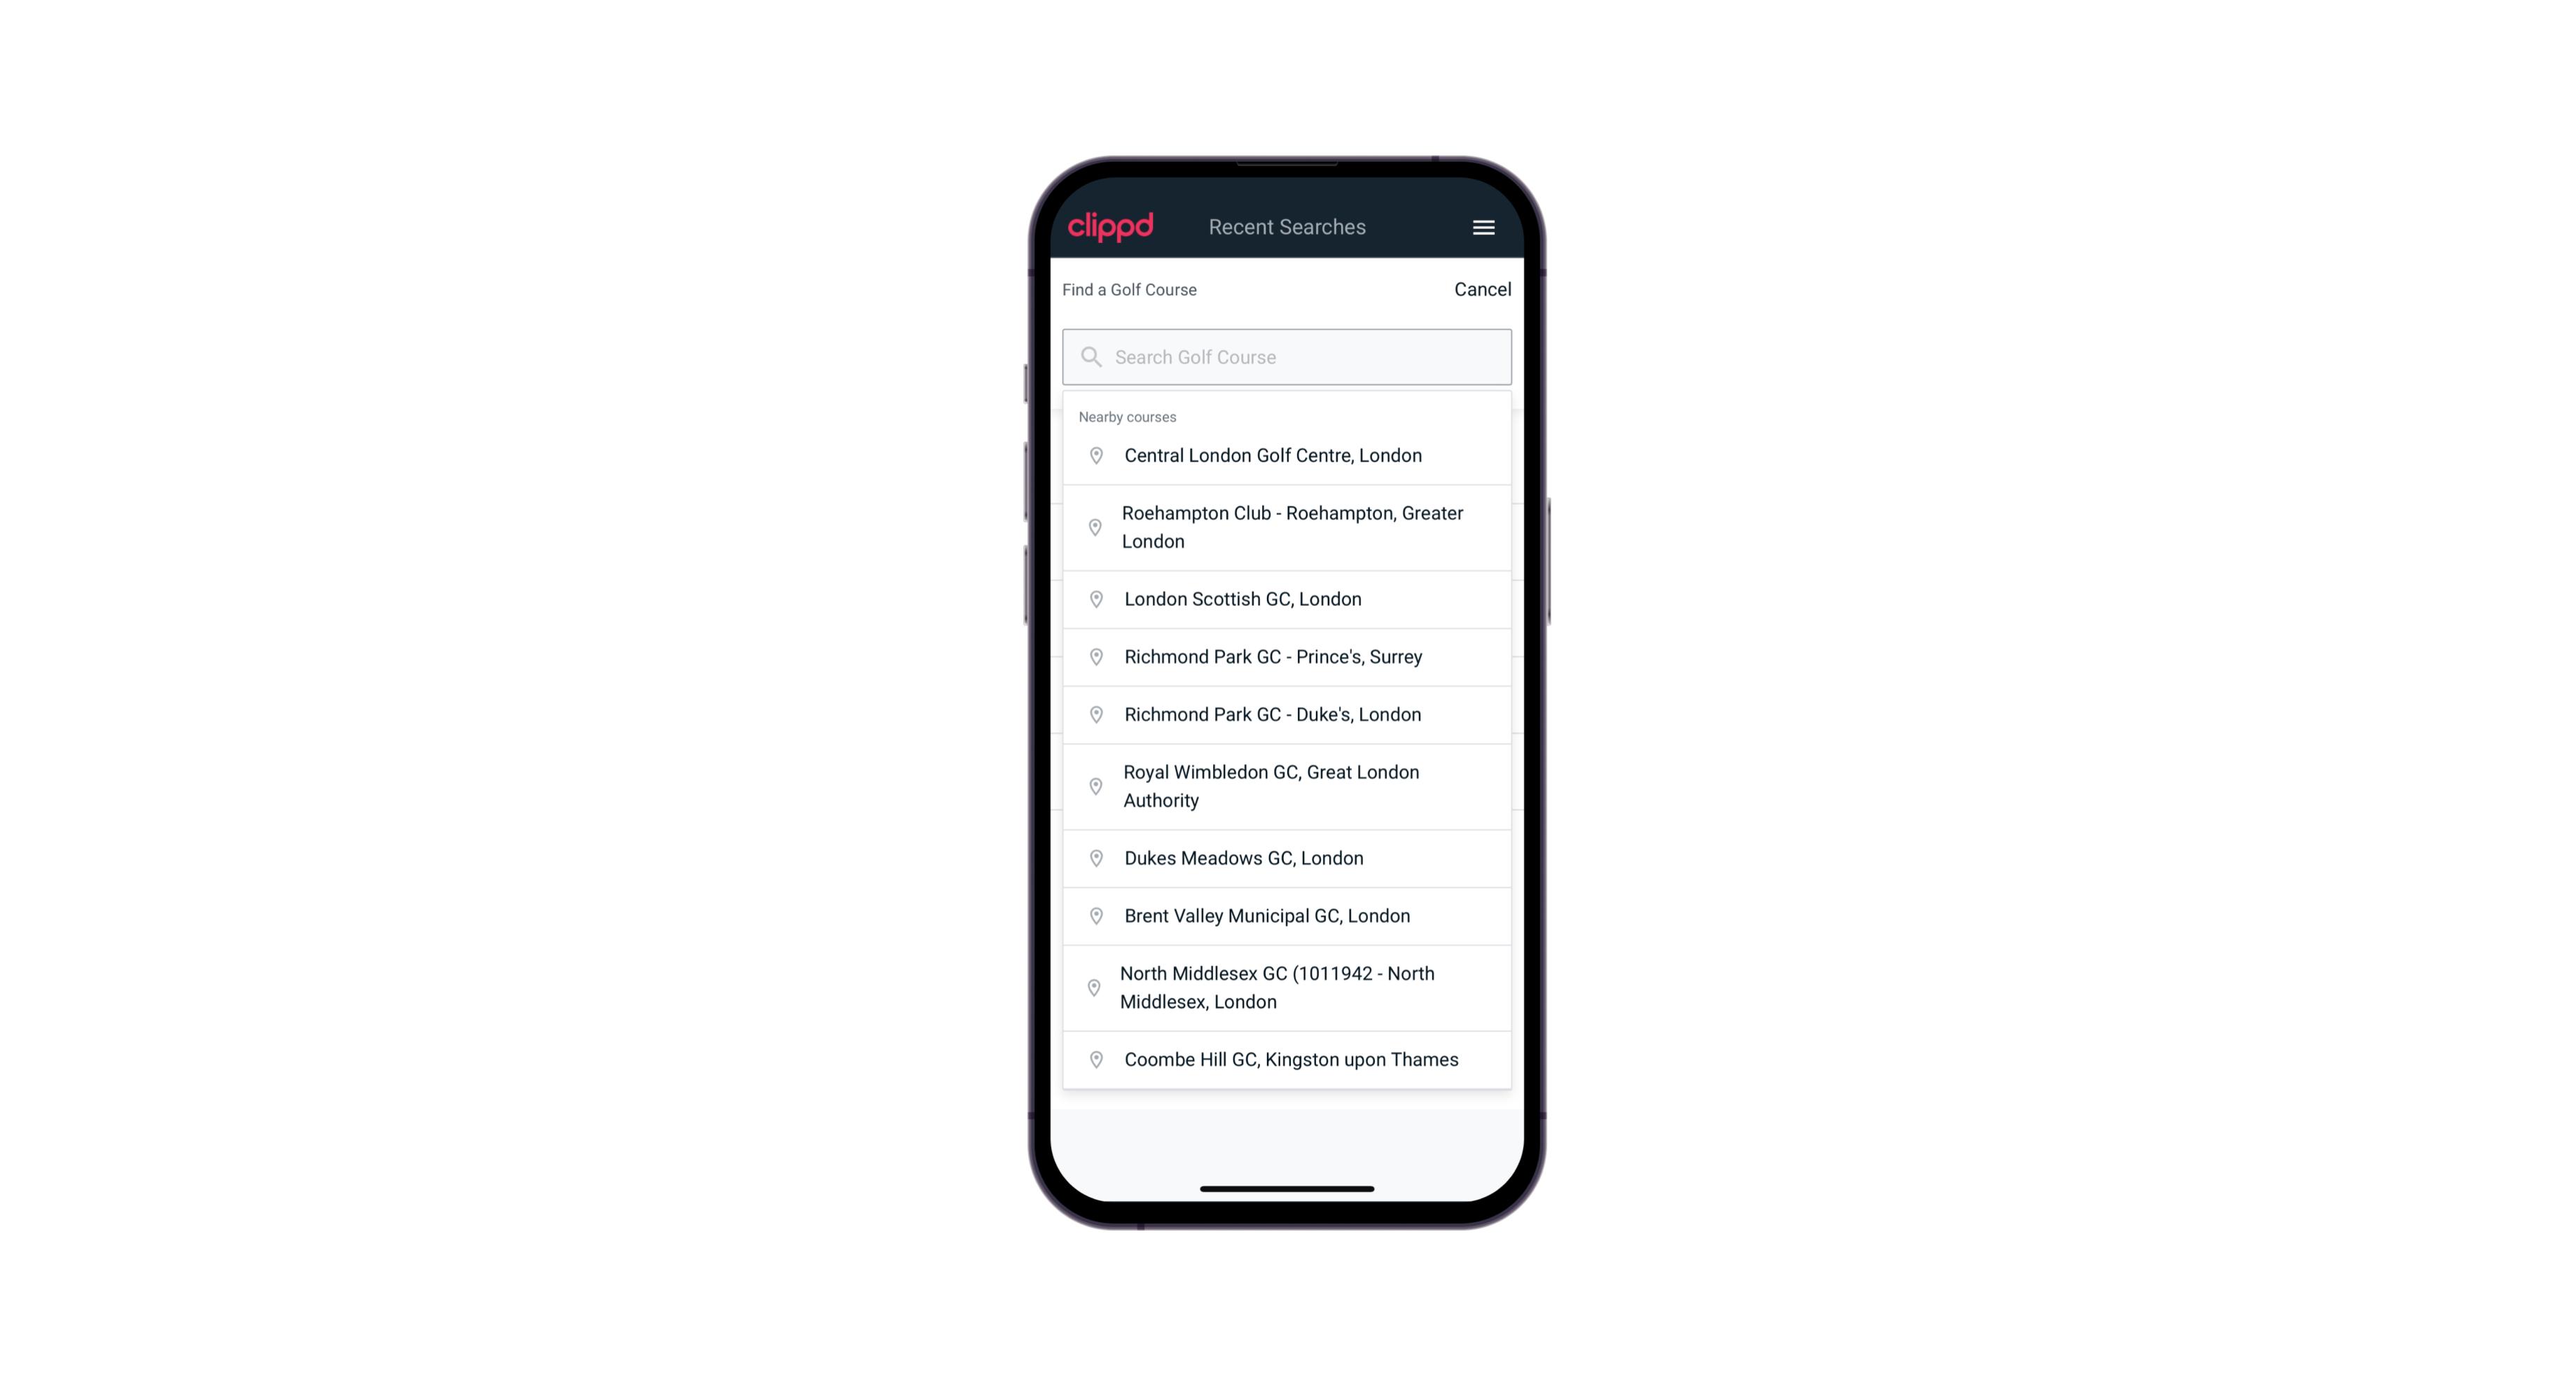This screenshot has width=2576, height=1386.
Task: Select Brent Valley Municipal GC London
Action: (1288, 915)
